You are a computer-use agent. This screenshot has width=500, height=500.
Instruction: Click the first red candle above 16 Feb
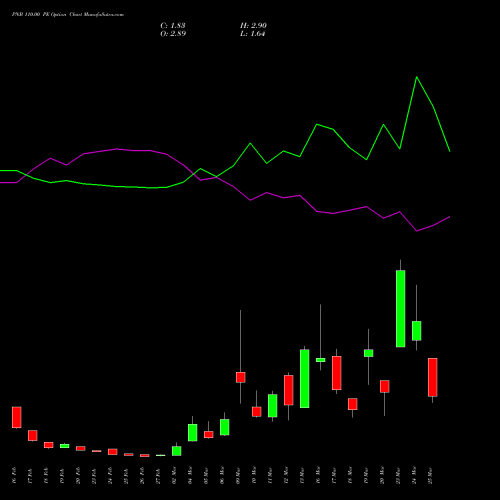click(x=17, y=417)
